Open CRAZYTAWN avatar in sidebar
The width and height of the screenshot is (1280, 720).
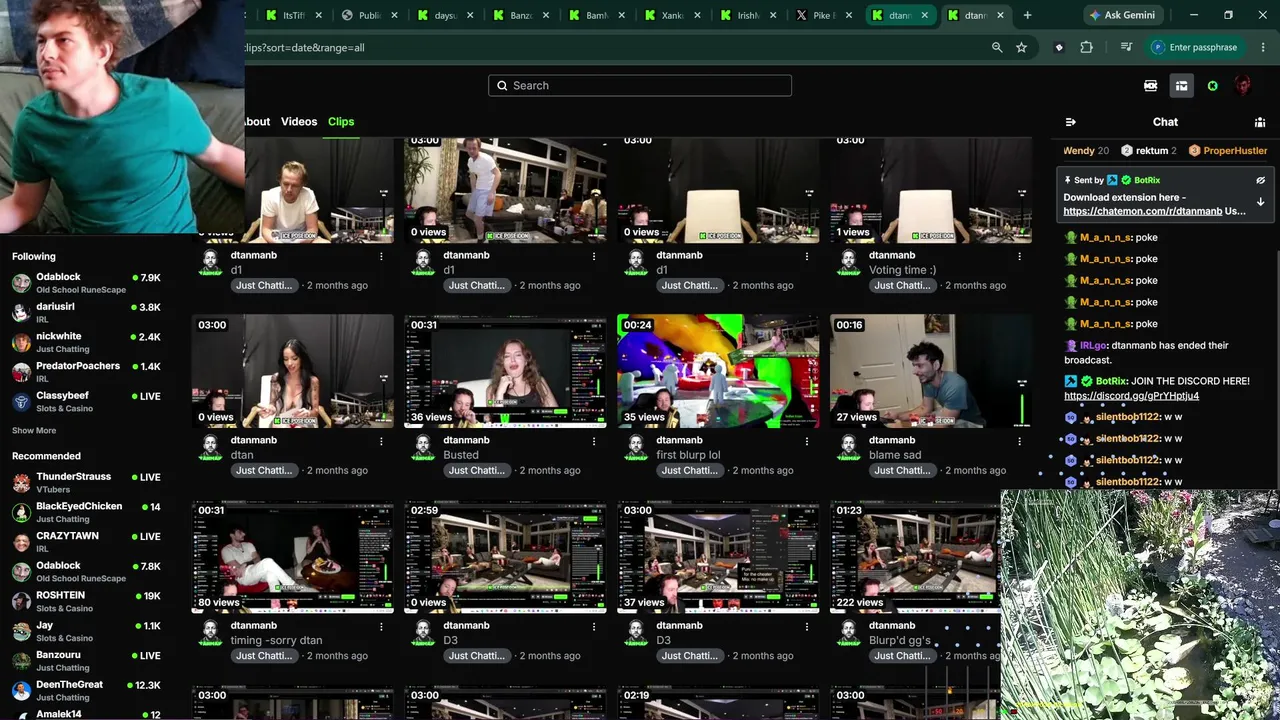pos(21,542)
